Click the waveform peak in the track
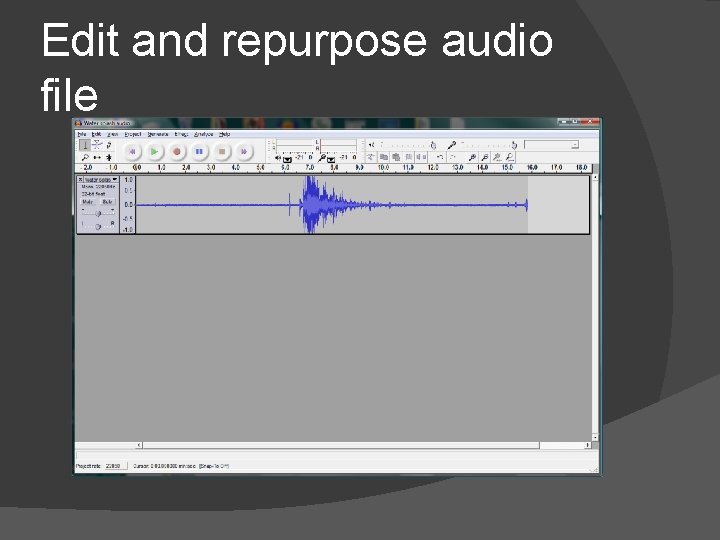The width and height of the screenshot is (720, 540). point(311,204)
